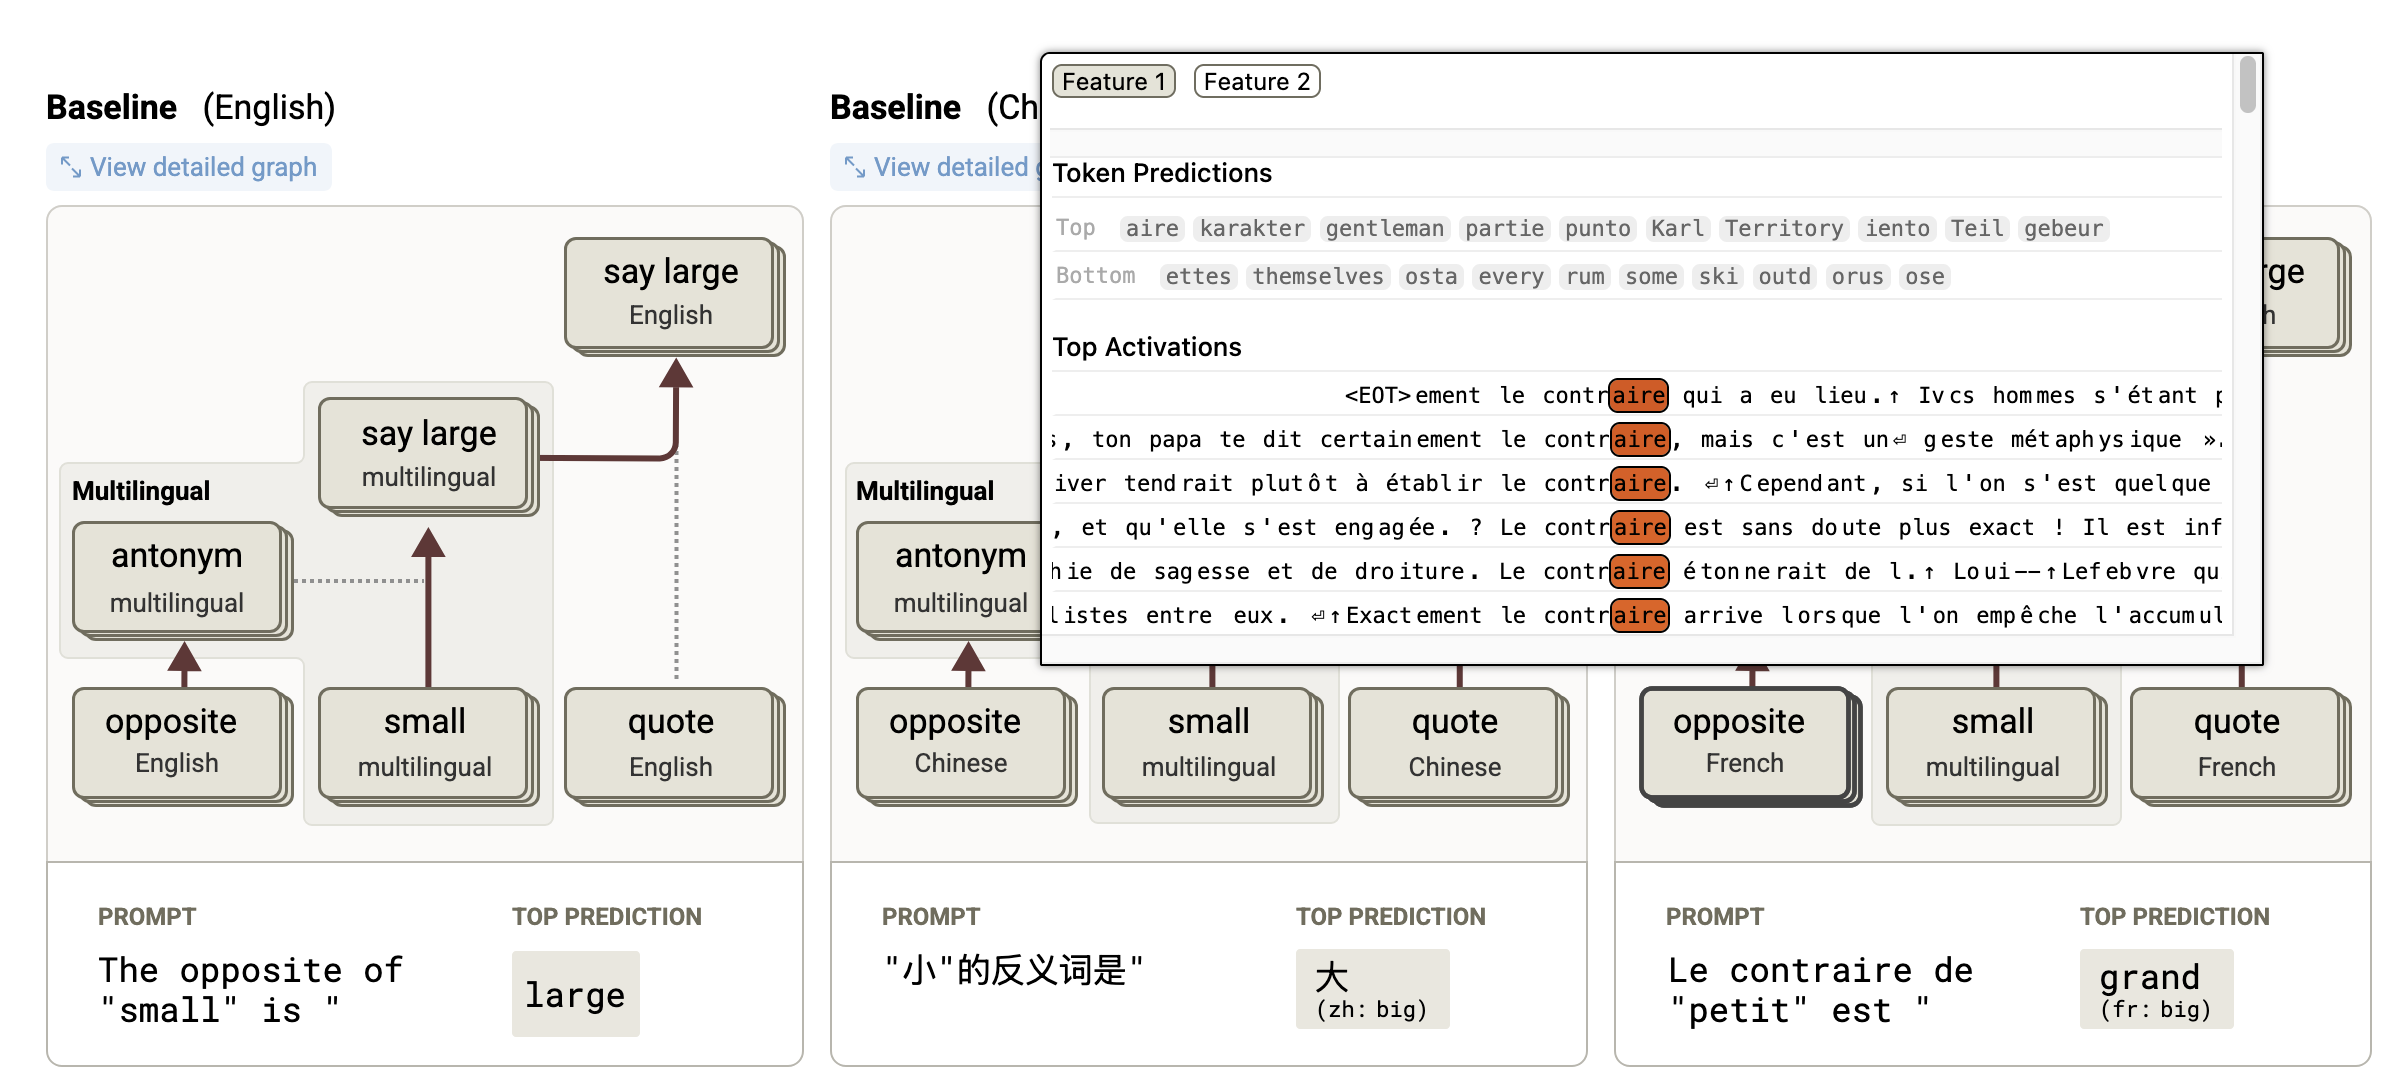
Task: Click the Token Predictions heading
Action: (x=1162, y=174)
